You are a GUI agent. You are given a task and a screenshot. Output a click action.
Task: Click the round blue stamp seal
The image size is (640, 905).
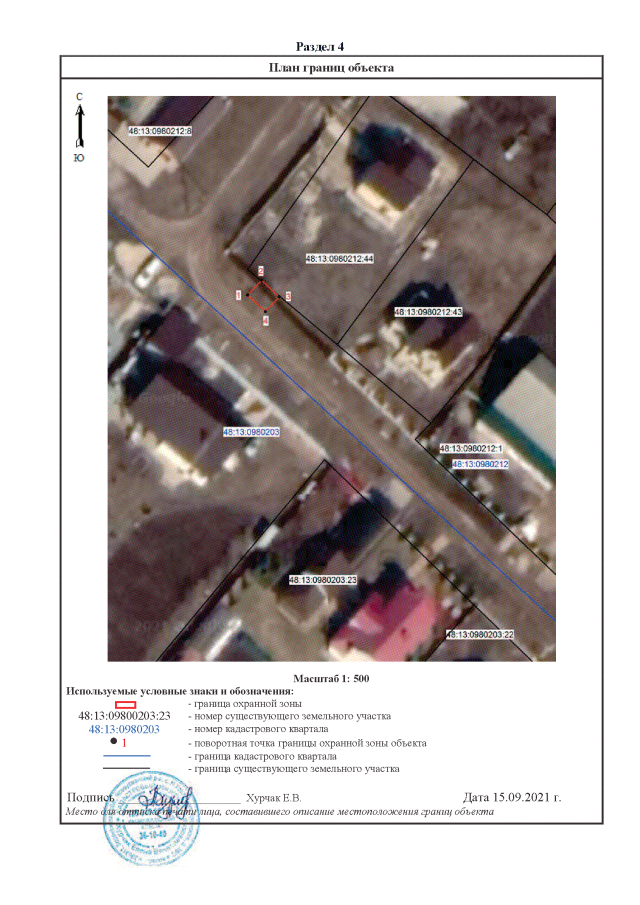[145, 832]
